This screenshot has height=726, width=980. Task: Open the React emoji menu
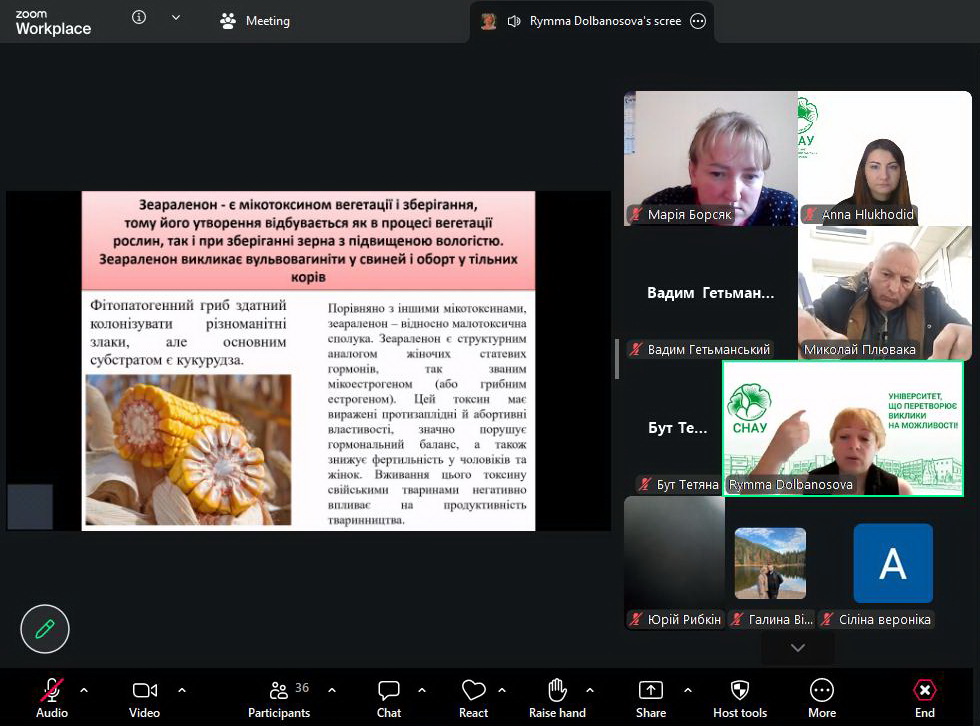[473, 691]
